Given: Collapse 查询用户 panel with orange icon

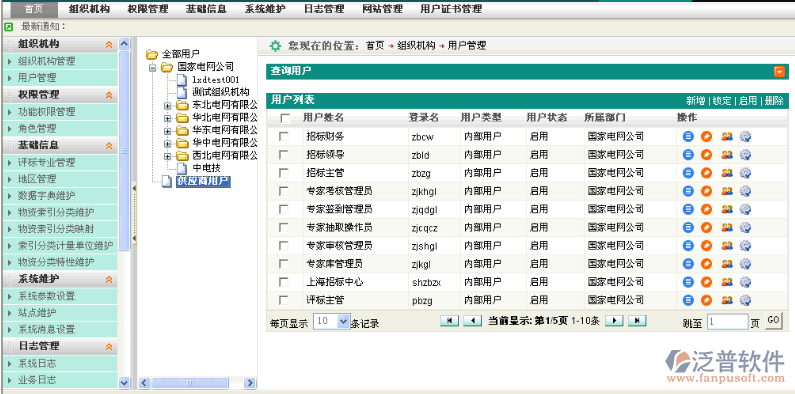Looking at the screenshot, I should (779, 71).
